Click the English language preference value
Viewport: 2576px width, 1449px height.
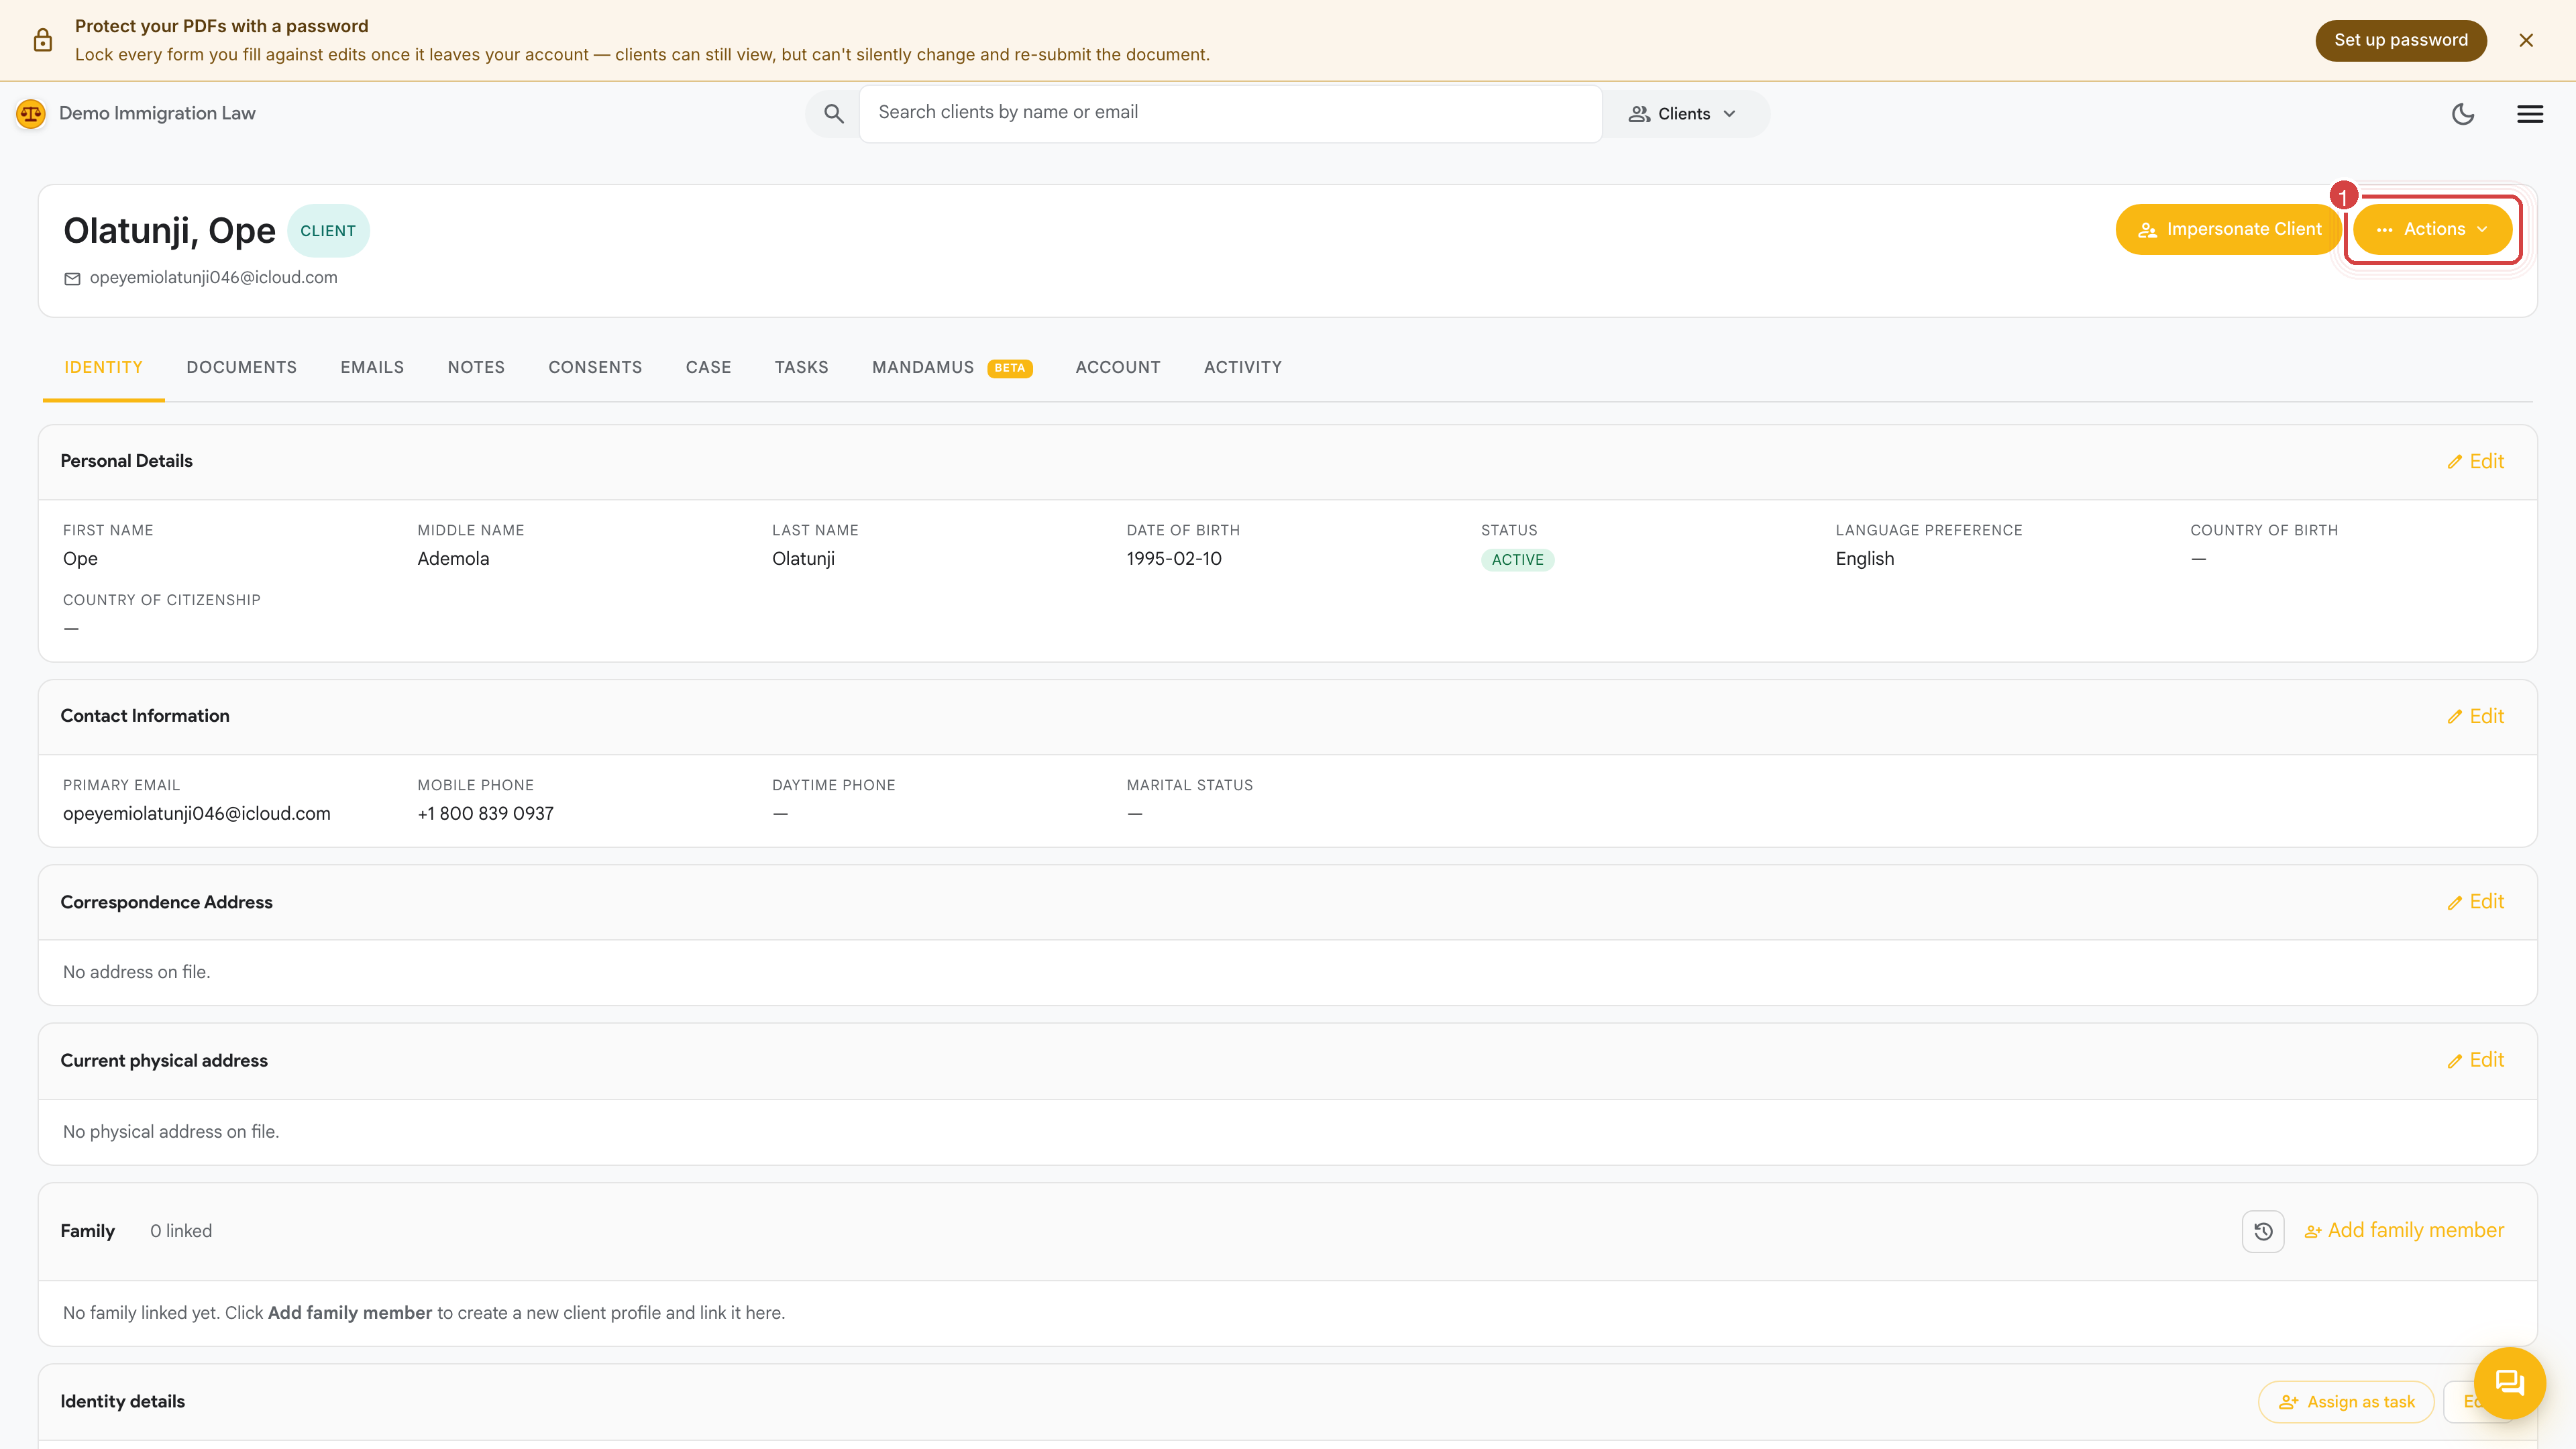[1864, 559]
